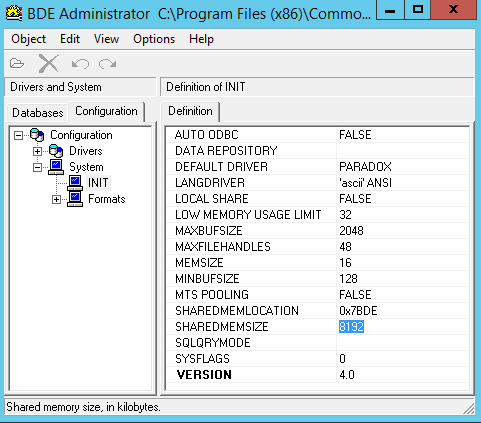
Task: Expand the Formats tree node
Action: click(x=56, y=200)
